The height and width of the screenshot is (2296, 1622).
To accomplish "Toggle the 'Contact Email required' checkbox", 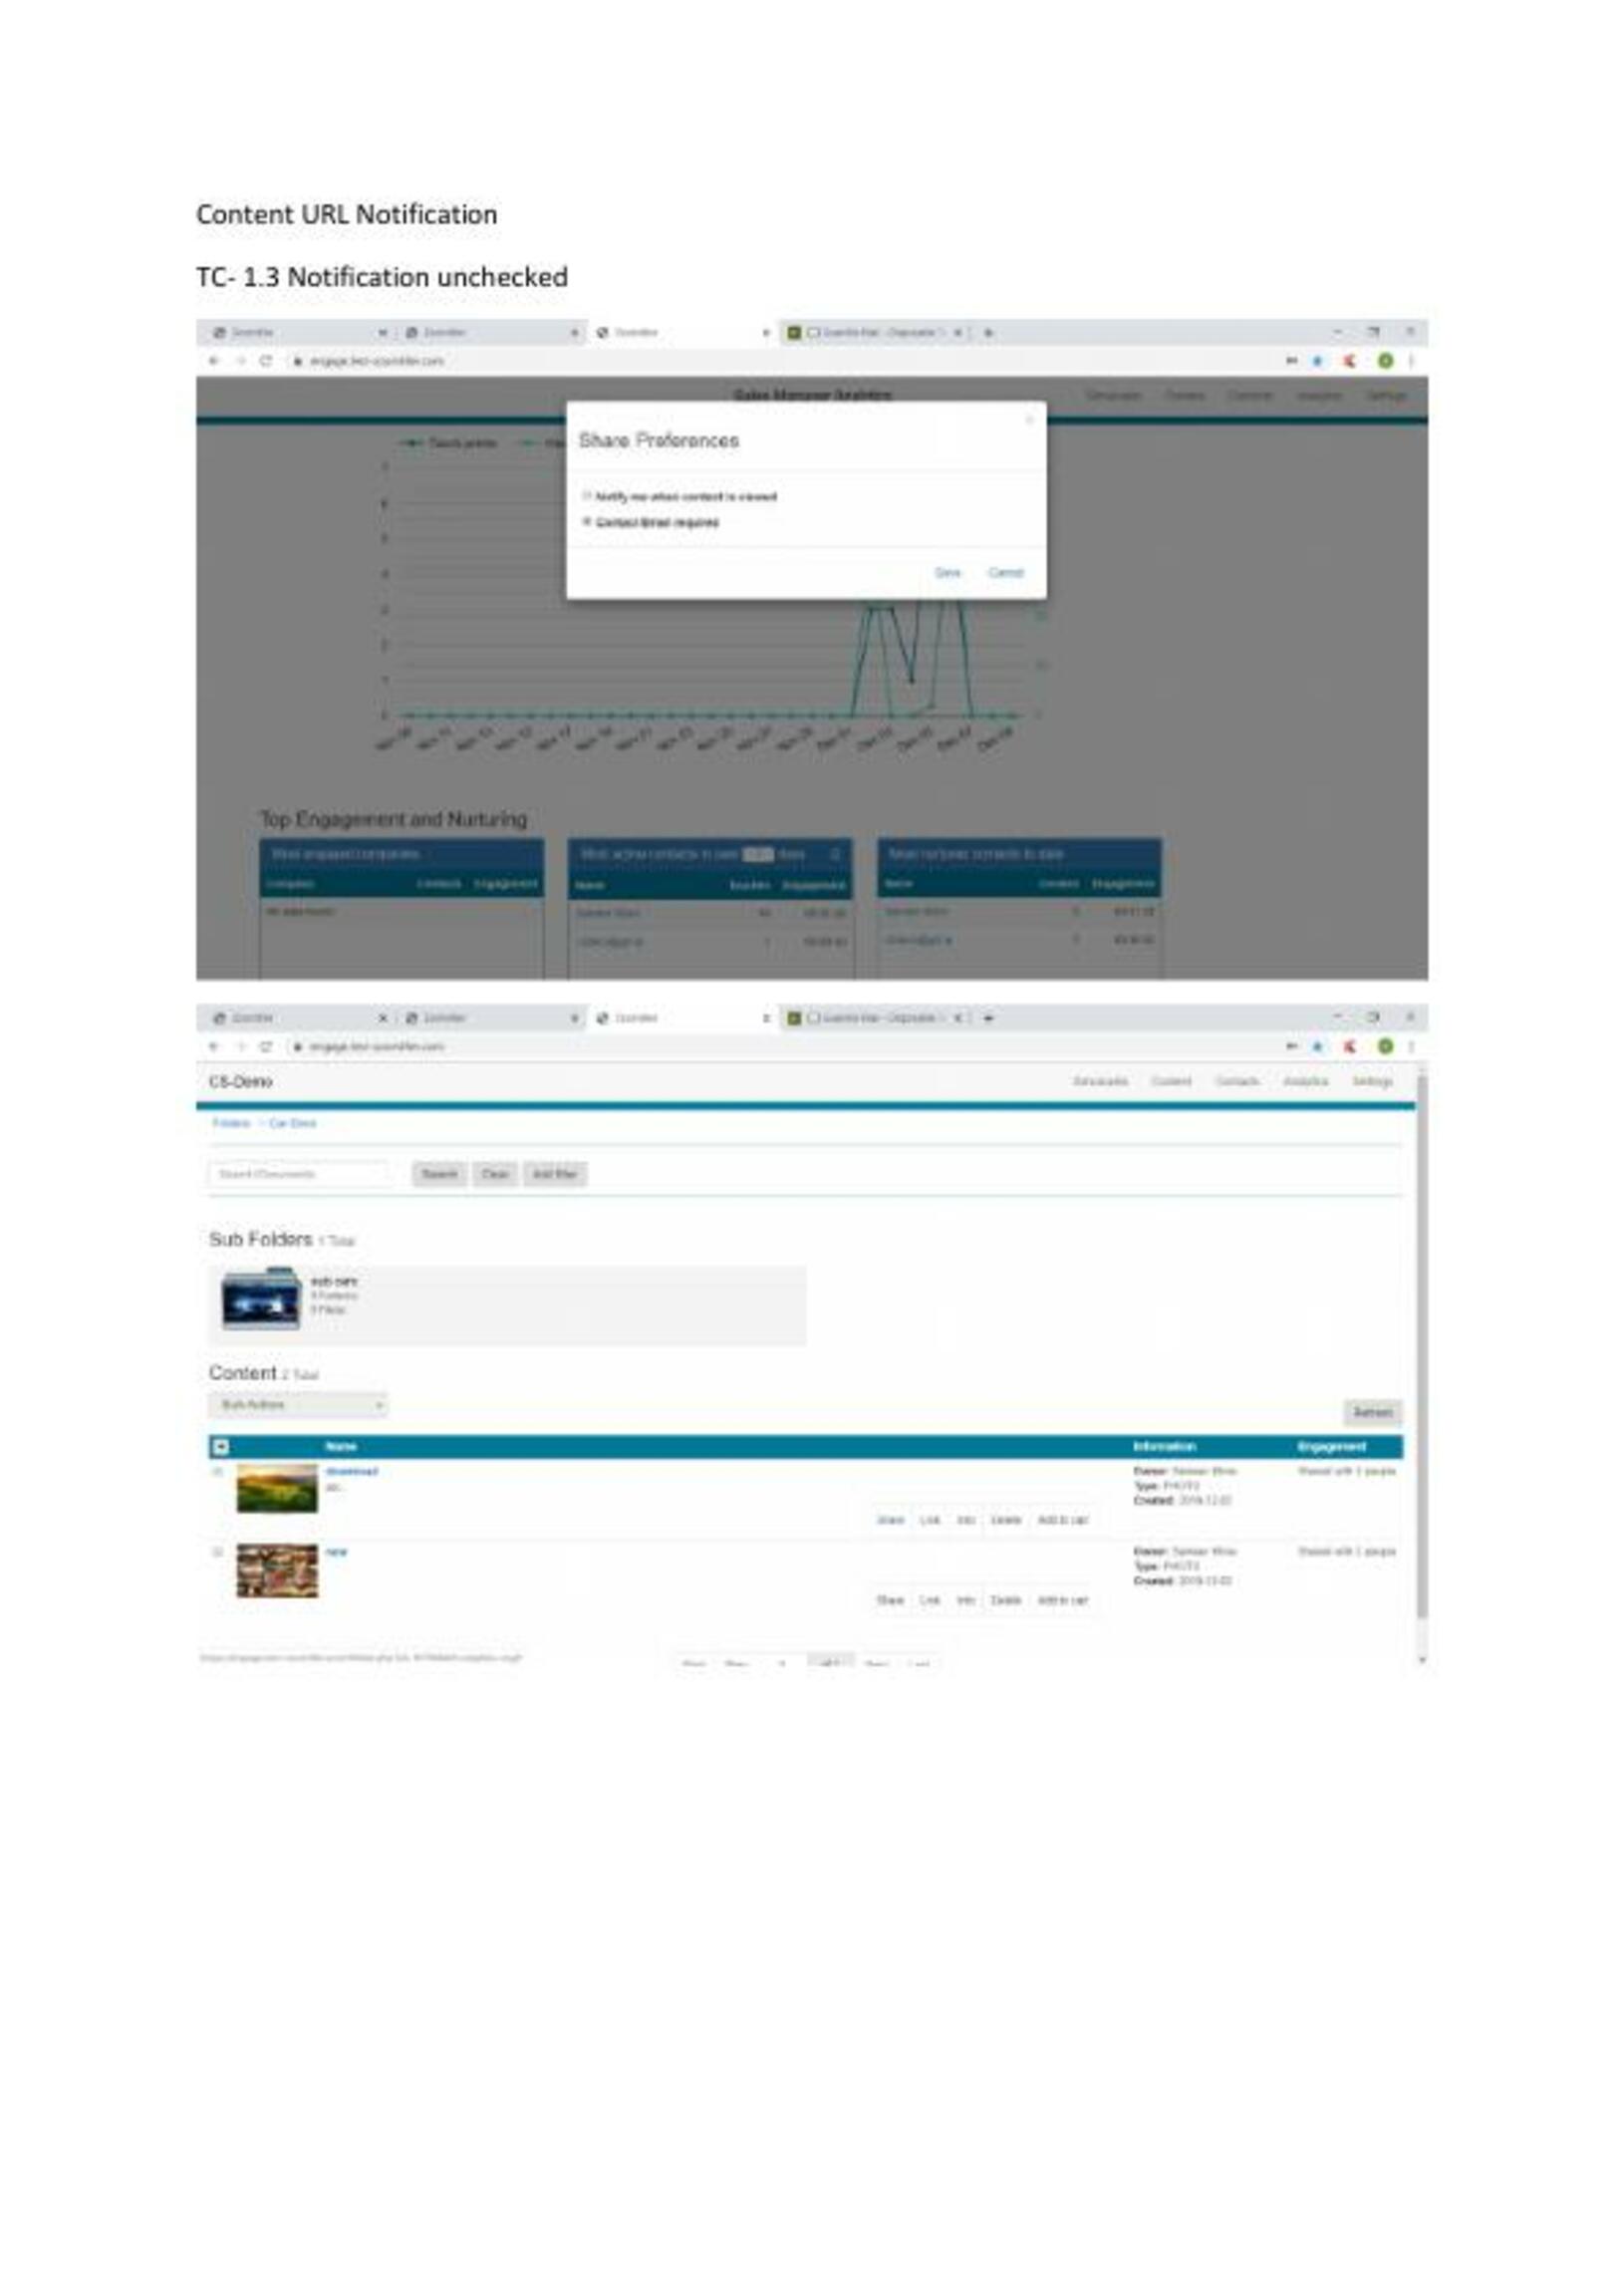I will [x=587, y=522].
